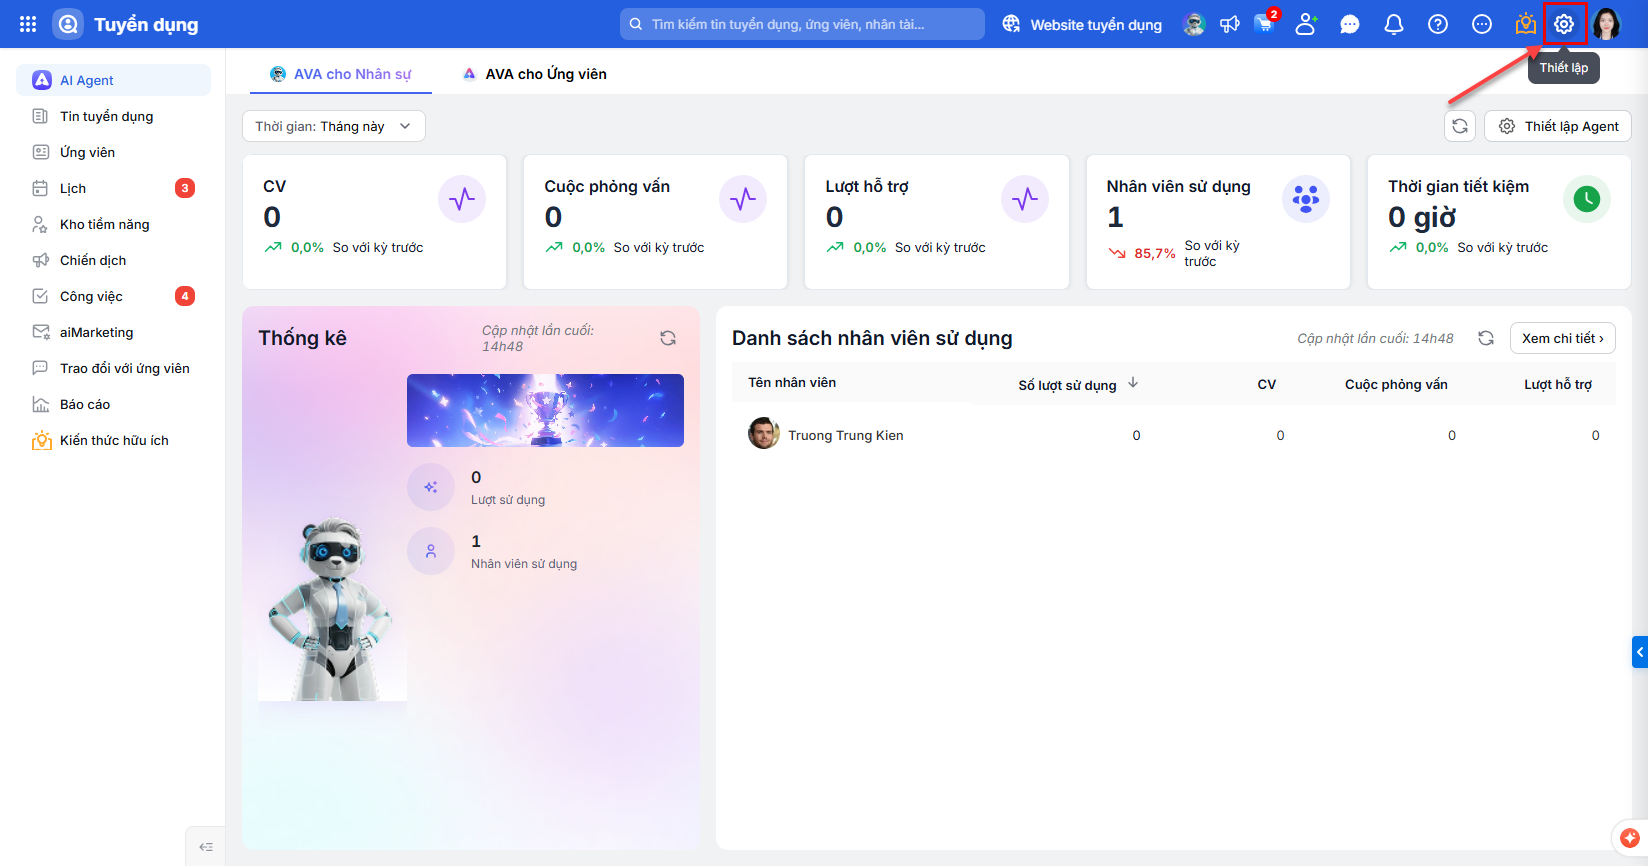Switch to AVA cho Nhân sự tab
Viewport: 1648px width, 866px height.
[x=341, y=74]
